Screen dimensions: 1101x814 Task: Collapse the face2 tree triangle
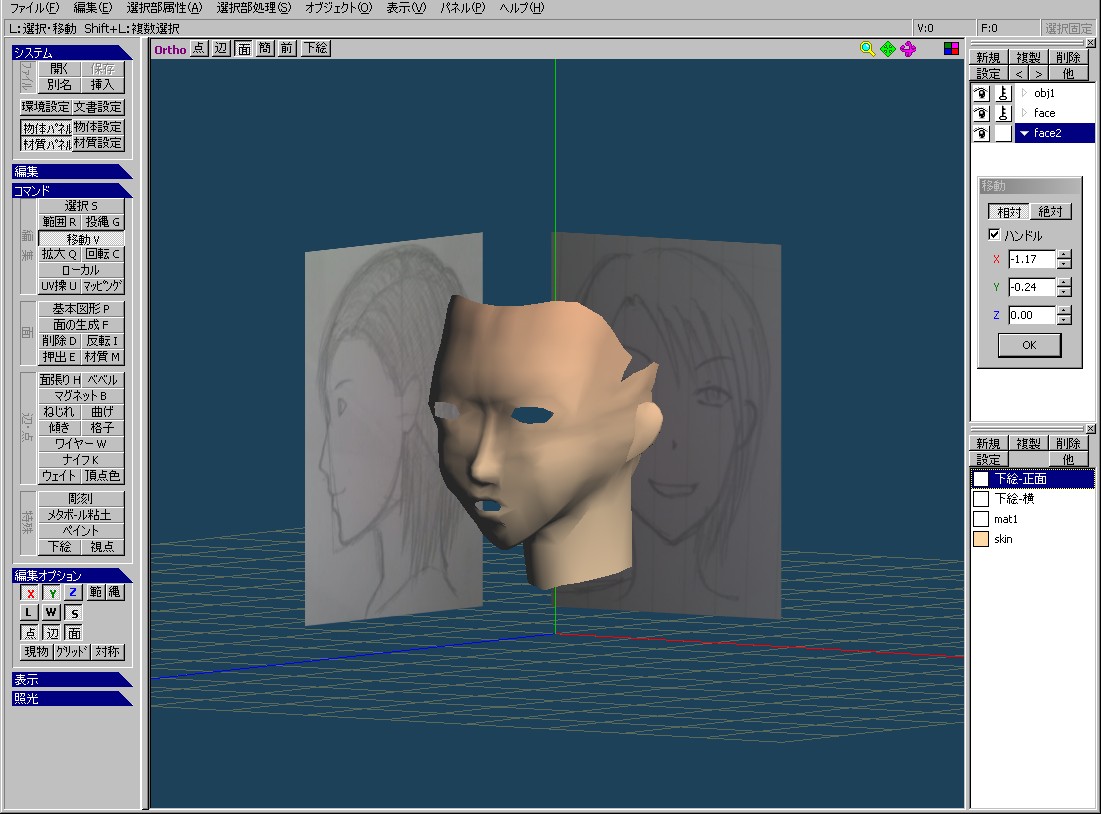[x=1024, y=133]
